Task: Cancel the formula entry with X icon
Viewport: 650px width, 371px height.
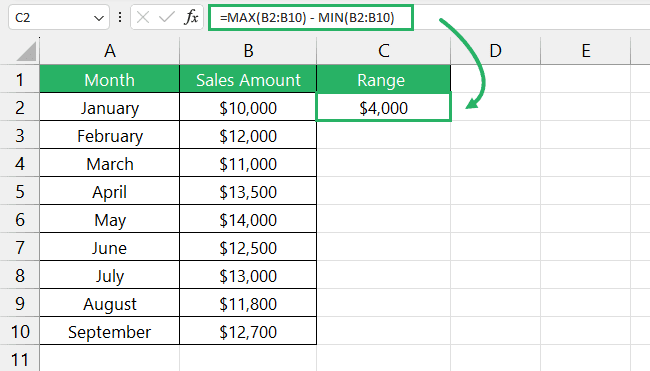Action: (143, 17)
